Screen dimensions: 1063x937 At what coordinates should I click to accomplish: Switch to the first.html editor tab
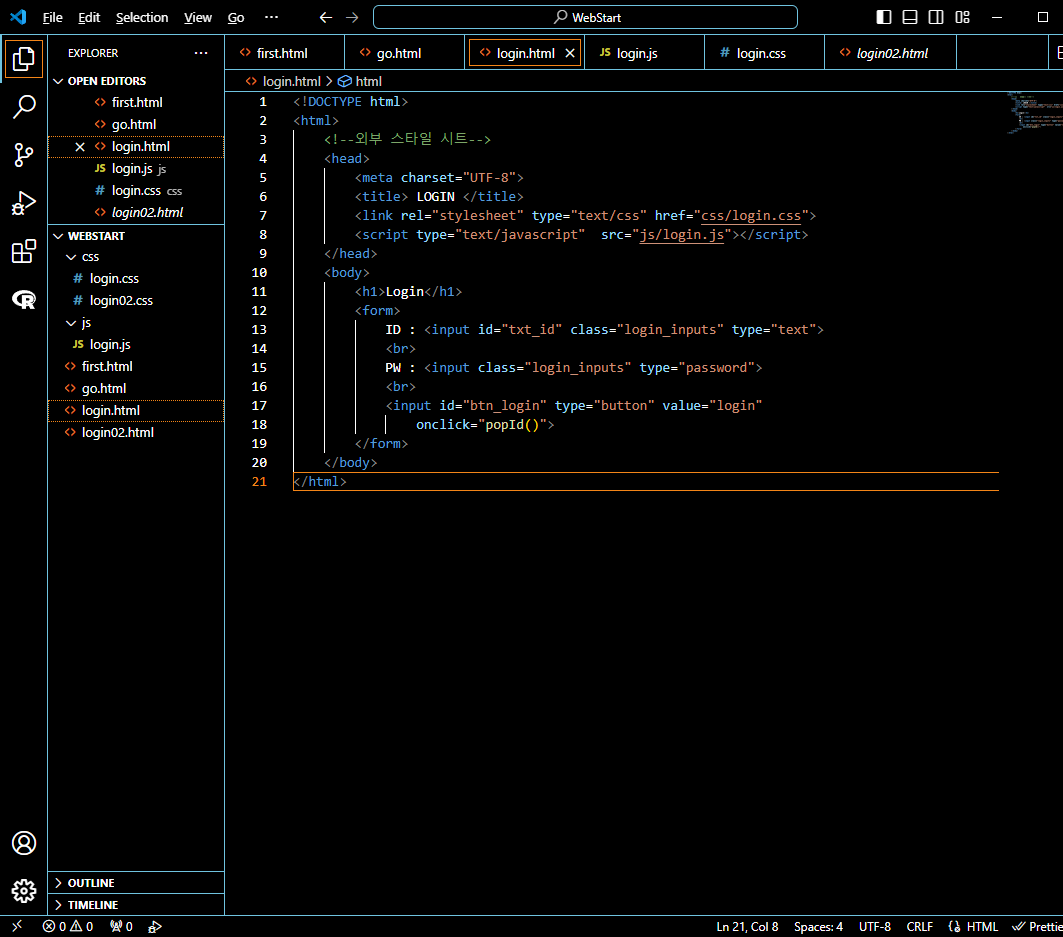point(285,53)
